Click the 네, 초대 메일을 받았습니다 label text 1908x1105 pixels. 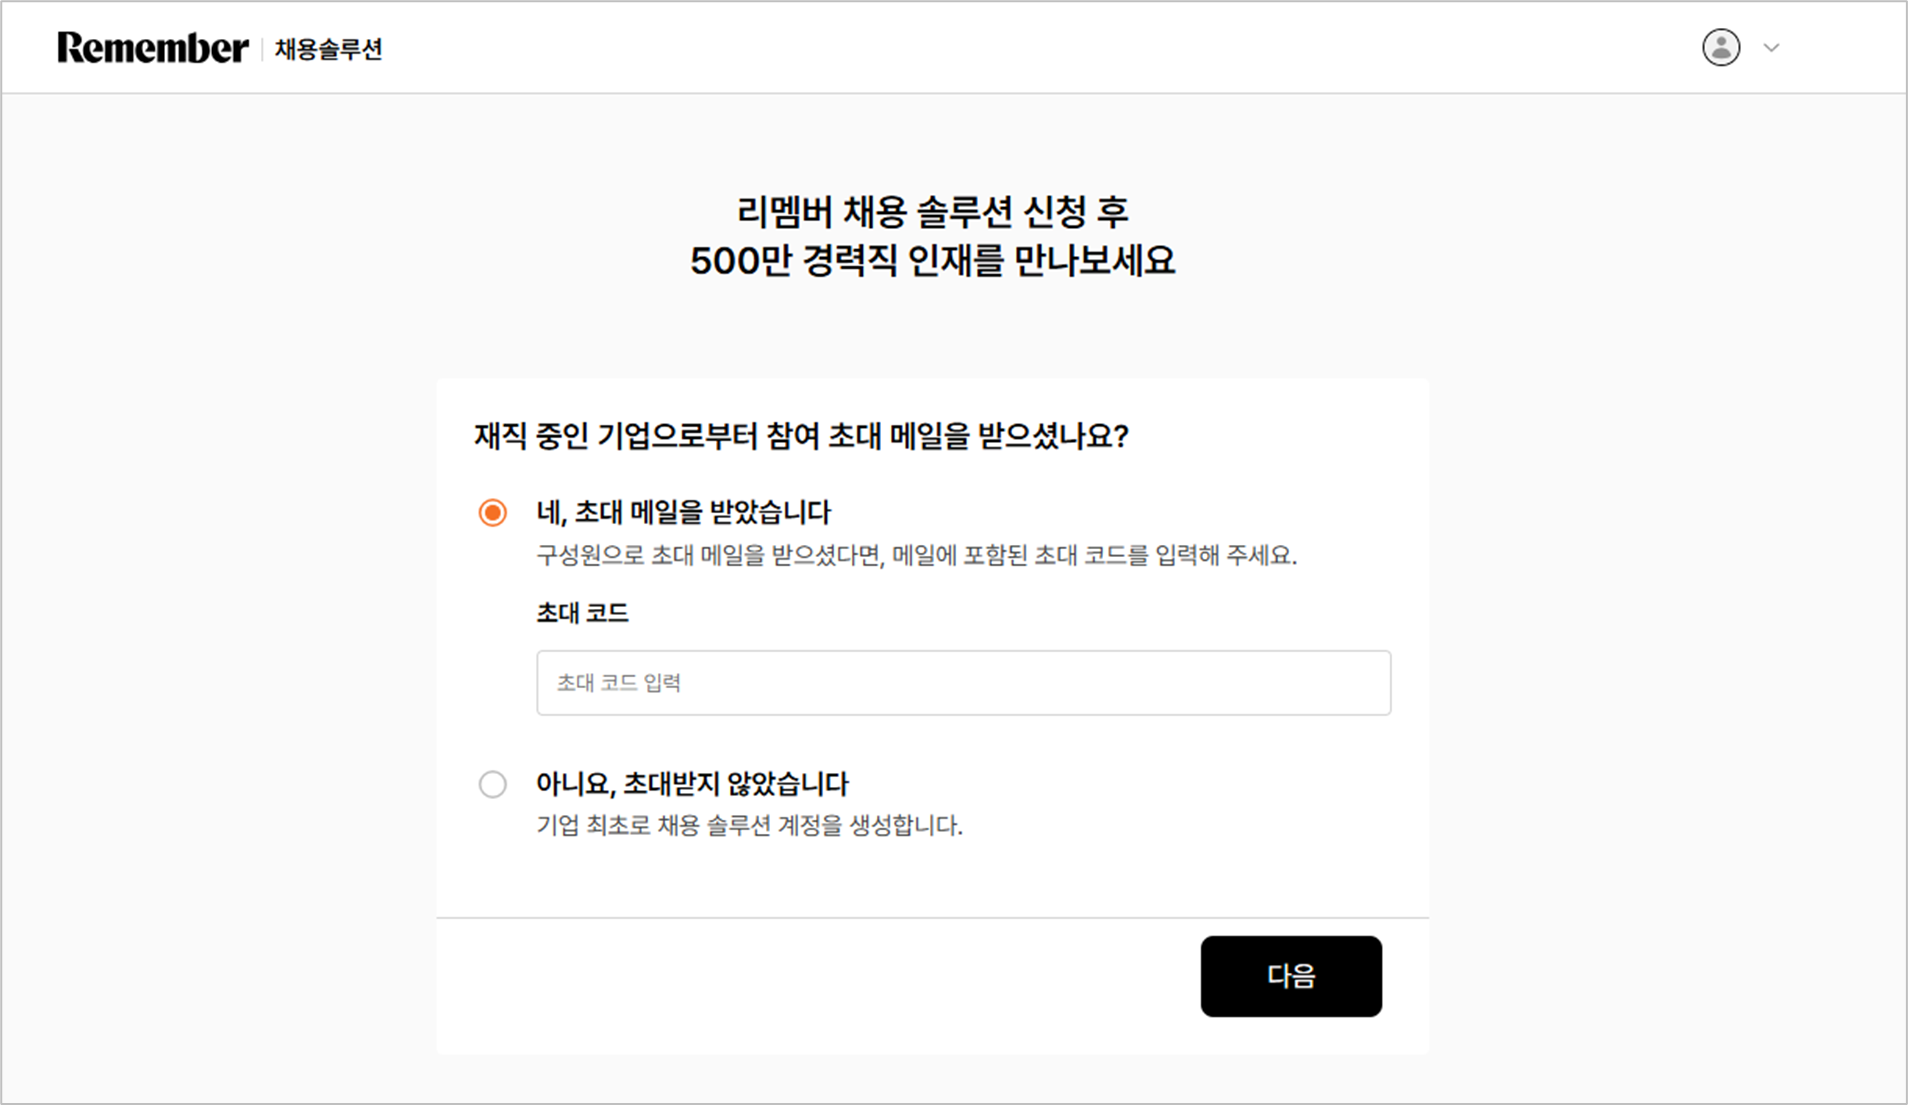click(683, 513)
